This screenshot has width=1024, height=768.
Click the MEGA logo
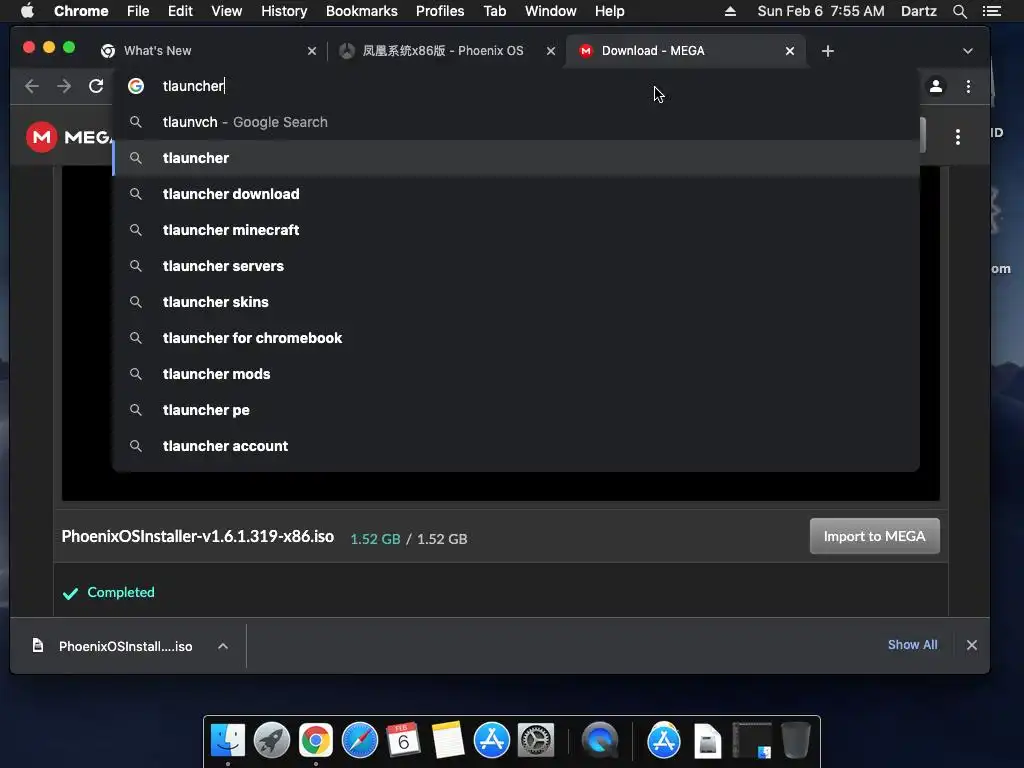pos(69,137)
